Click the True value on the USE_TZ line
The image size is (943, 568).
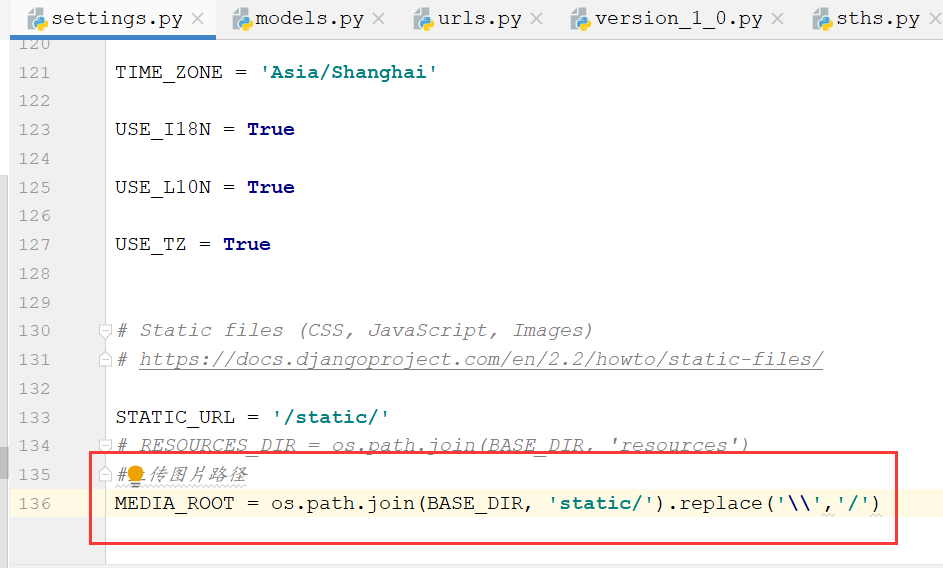click(247, 245)
